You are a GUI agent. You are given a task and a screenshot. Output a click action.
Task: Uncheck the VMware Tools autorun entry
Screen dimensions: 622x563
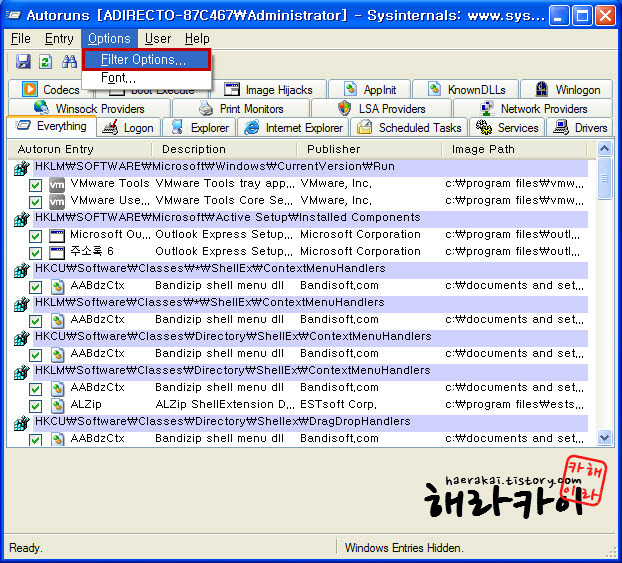pyautogui.click(x=35, y=185)
